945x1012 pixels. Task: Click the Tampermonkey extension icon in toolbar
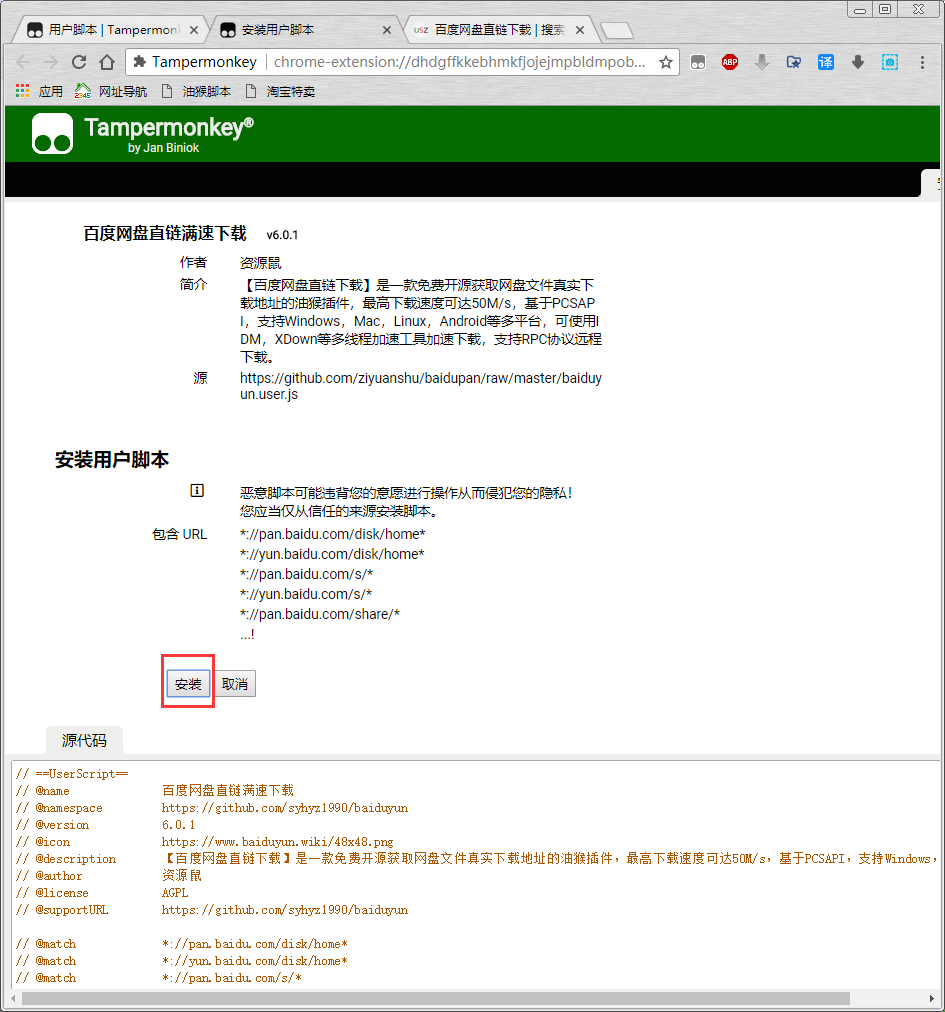tap(698, 62)
